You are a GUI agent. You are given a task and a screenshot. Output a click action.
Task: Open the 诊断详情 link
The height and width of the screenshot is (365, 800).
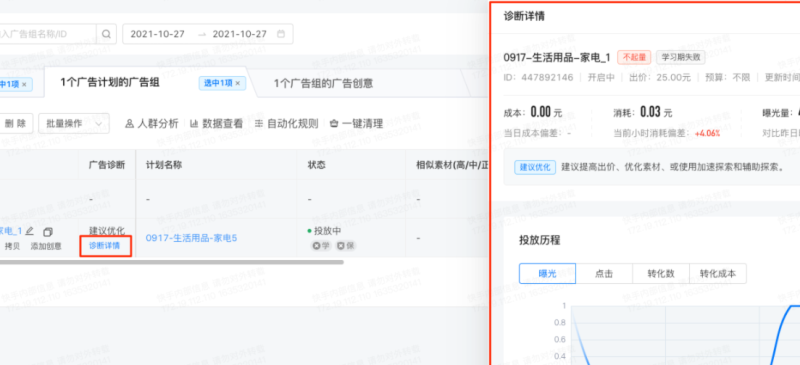(x=105, y=246)
